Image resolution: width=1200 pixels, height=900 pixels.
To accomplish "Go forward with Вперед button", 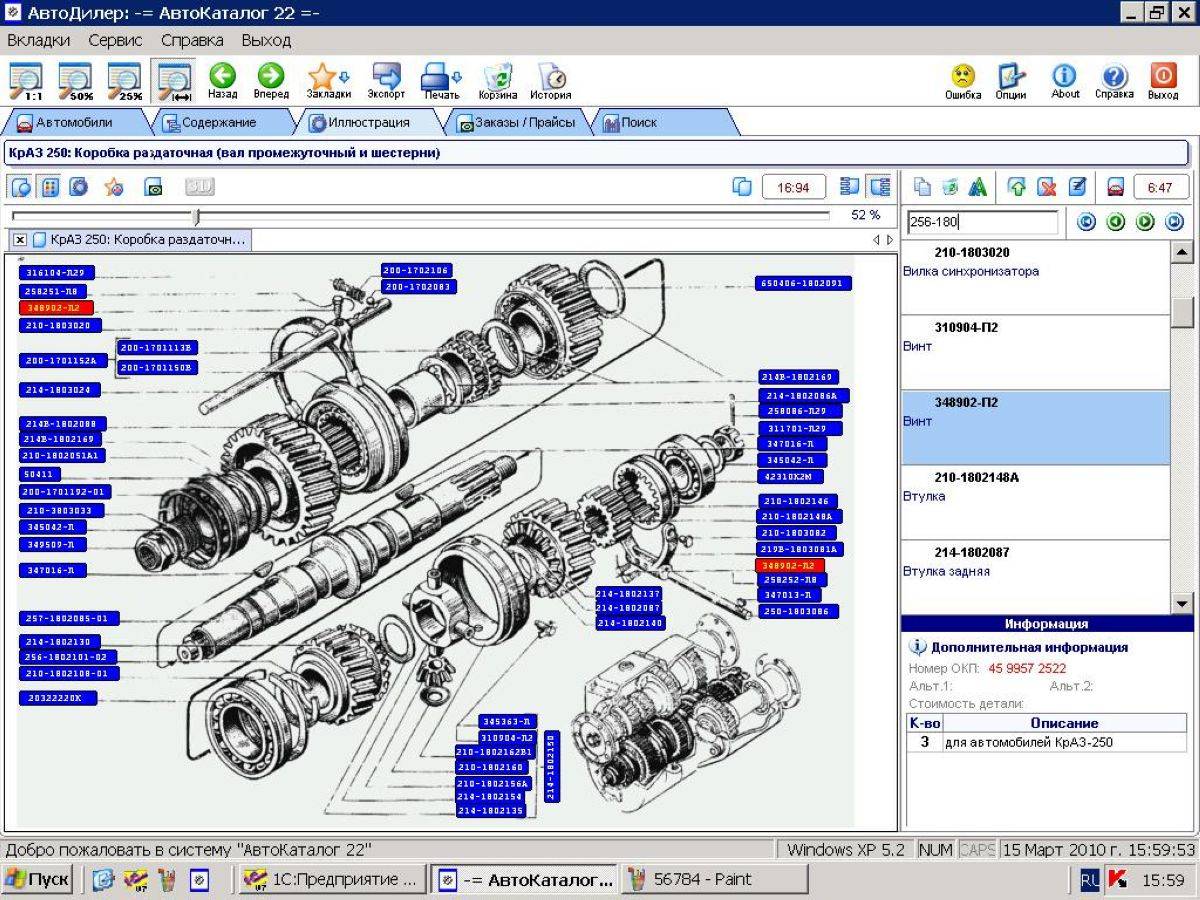I will [271, 81].
